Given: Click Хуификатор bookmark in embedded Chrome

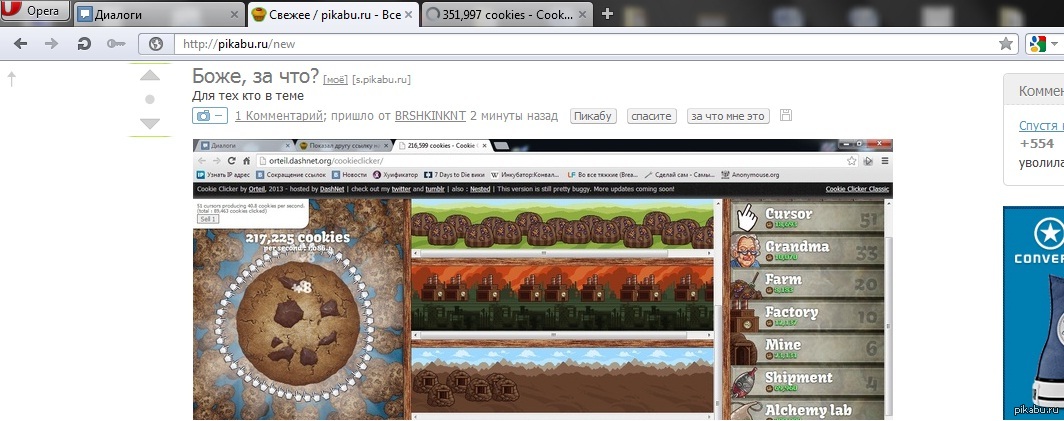Looking at the screenshot, I should (395, 175).
